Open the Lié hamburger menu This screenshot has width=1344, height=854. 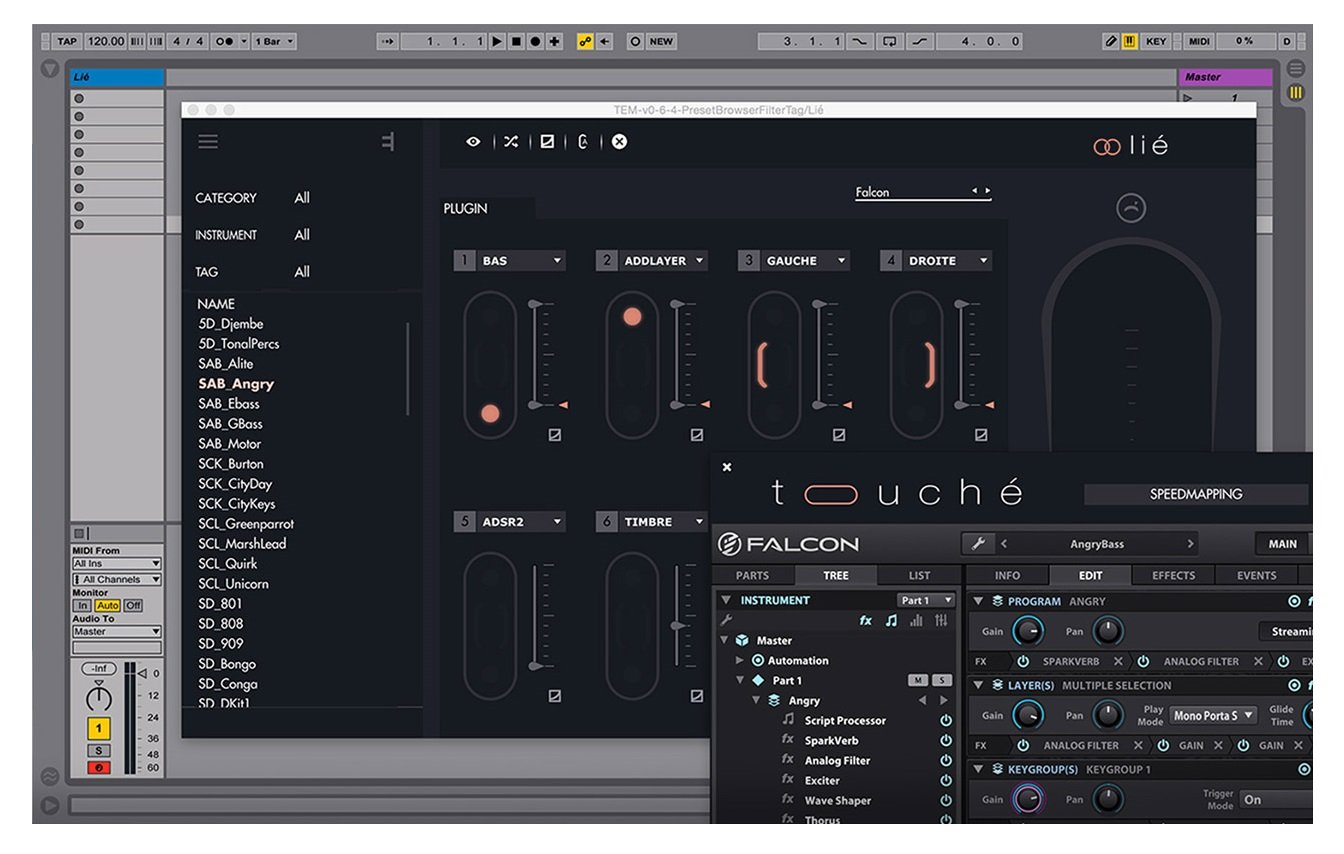pos(208,142)
